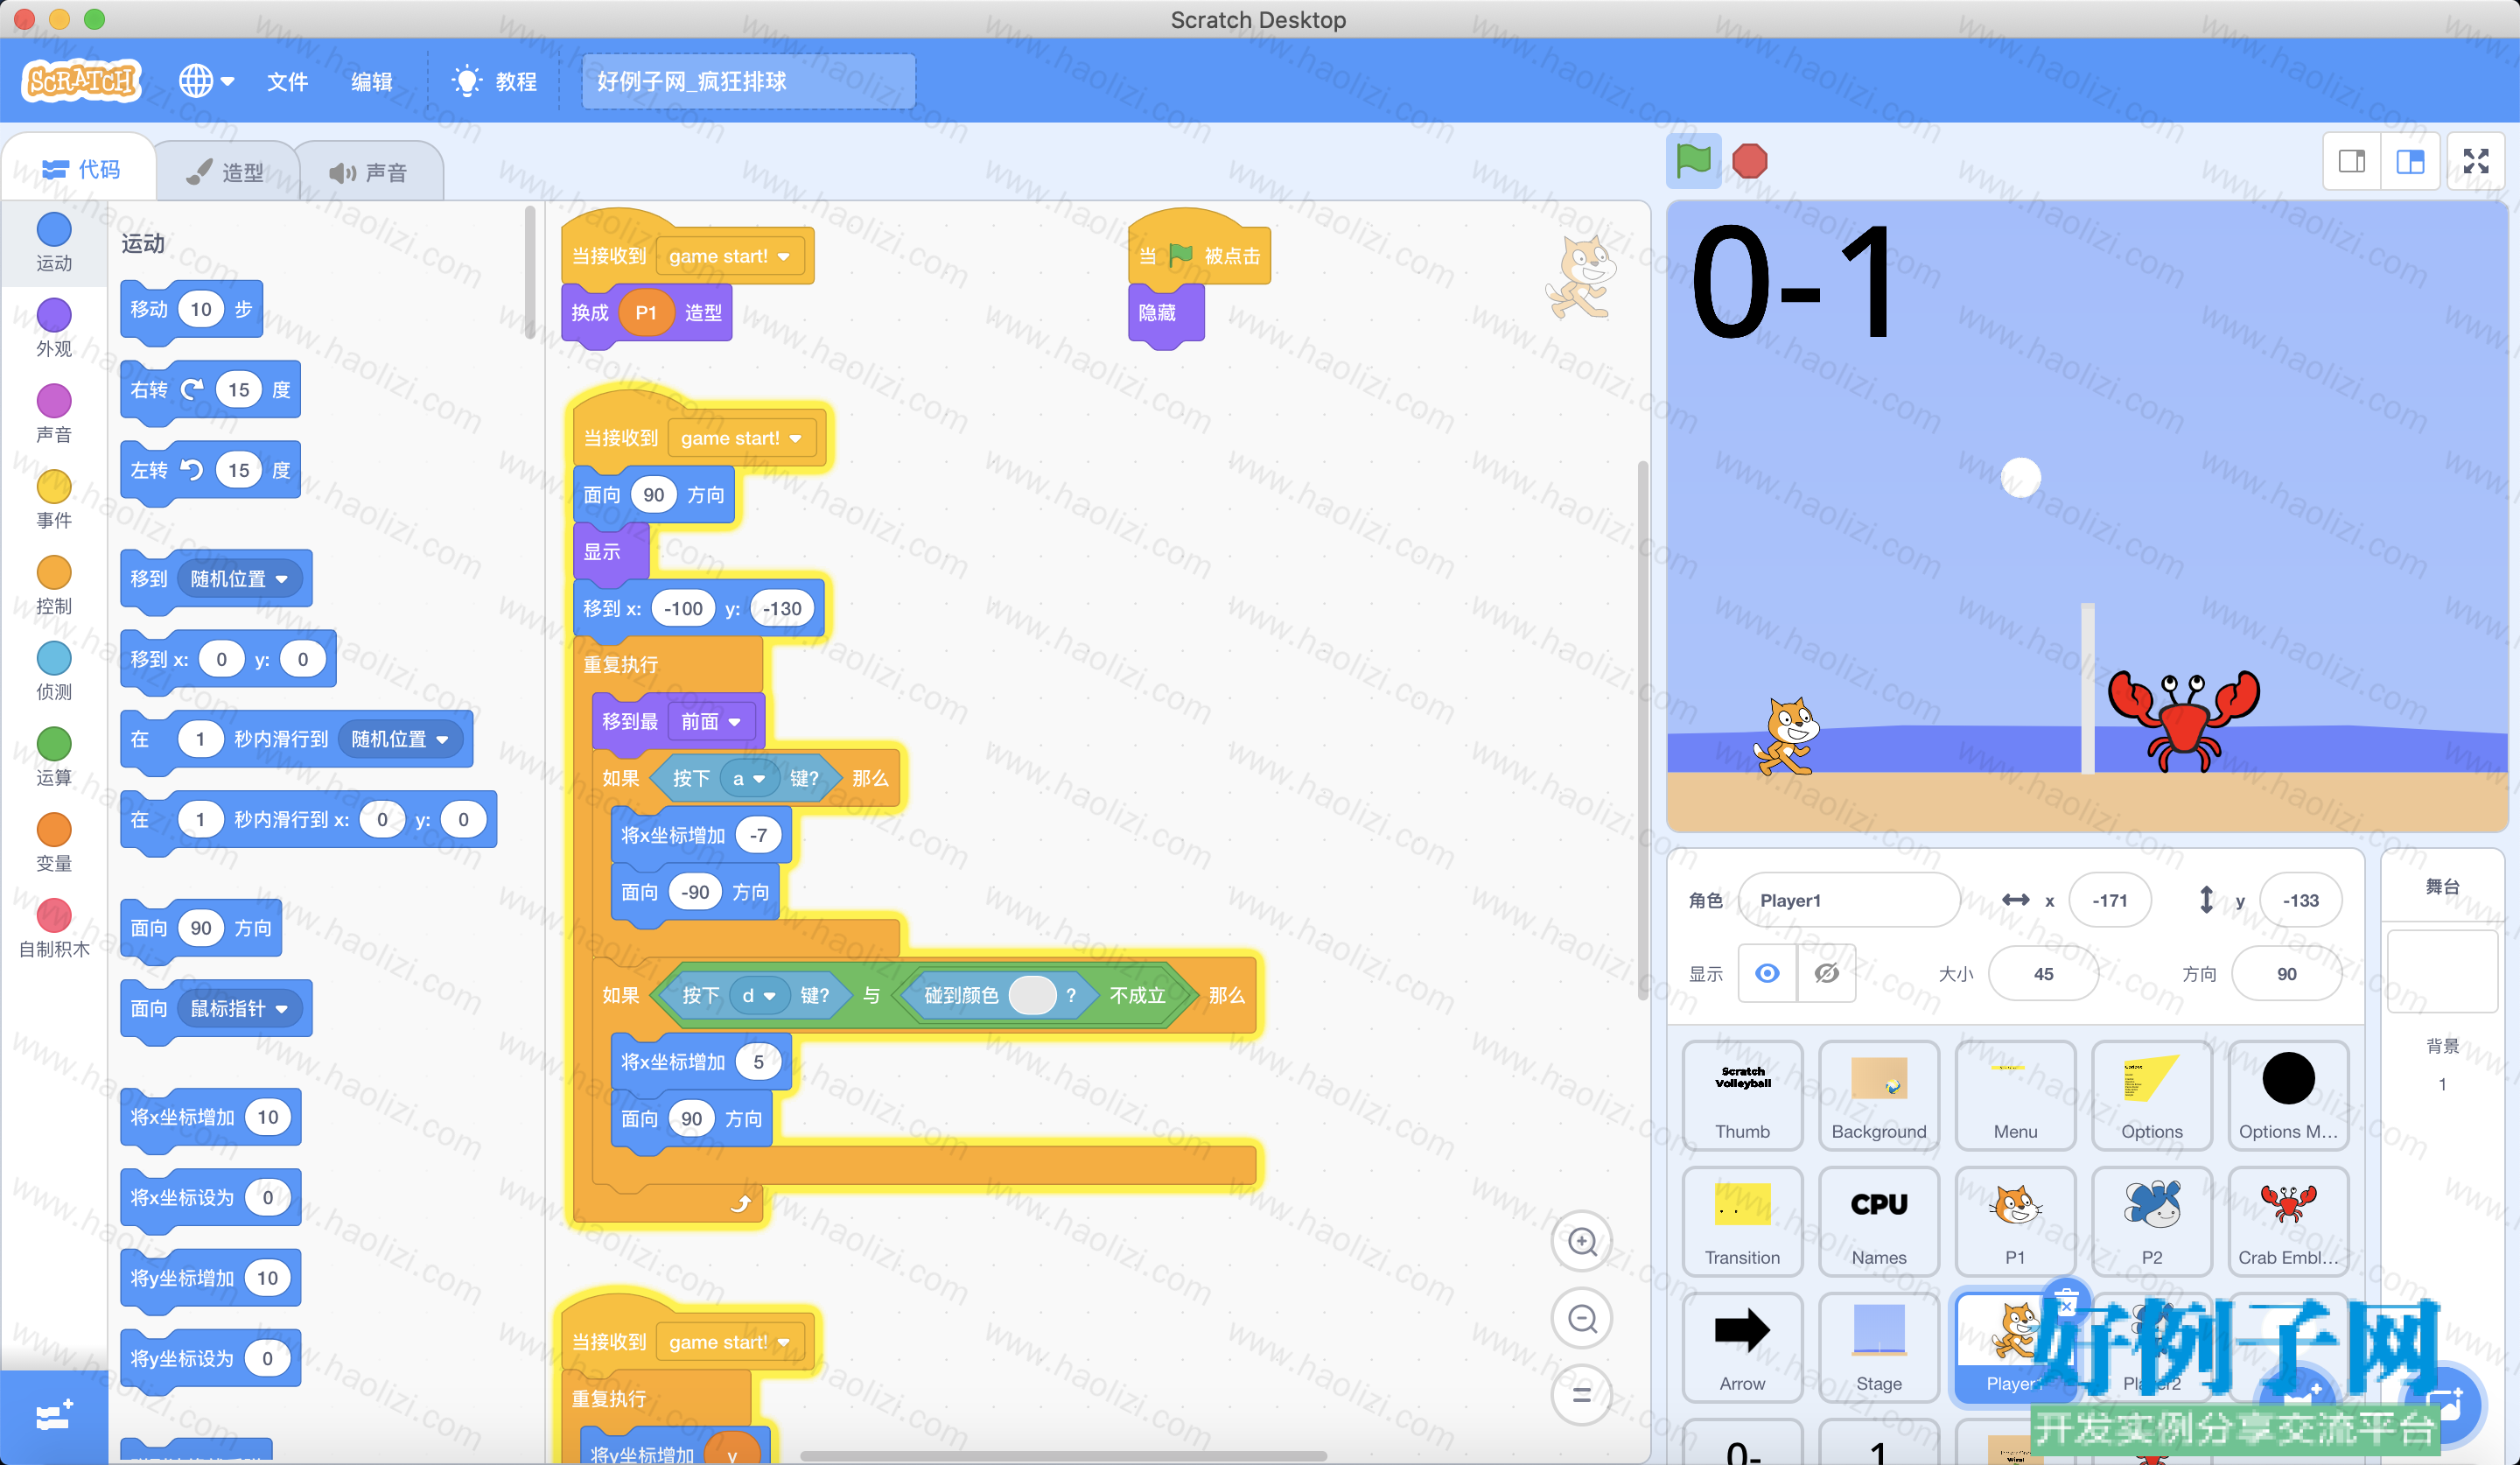Click the sprite size field 45

pos(2043,973)
